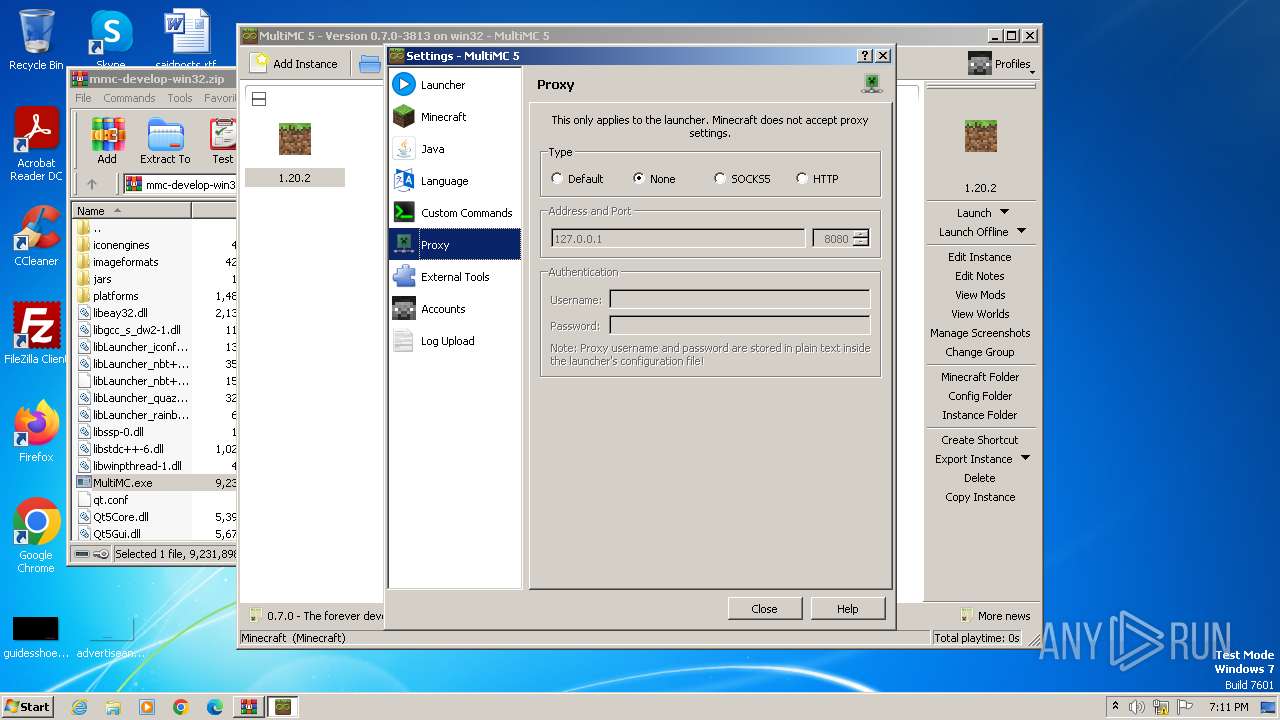The width and height of the screenshot is (1280, 720).
Task: Click Copy Instance in sidebar
Action: point(980,497)
